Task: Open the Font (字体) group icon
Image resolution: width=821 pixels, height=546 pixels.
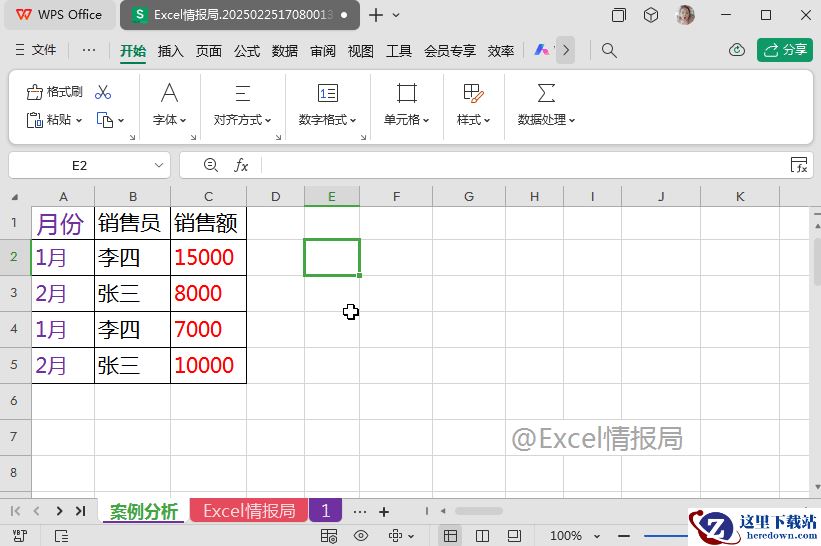Action: pos(169,93)
